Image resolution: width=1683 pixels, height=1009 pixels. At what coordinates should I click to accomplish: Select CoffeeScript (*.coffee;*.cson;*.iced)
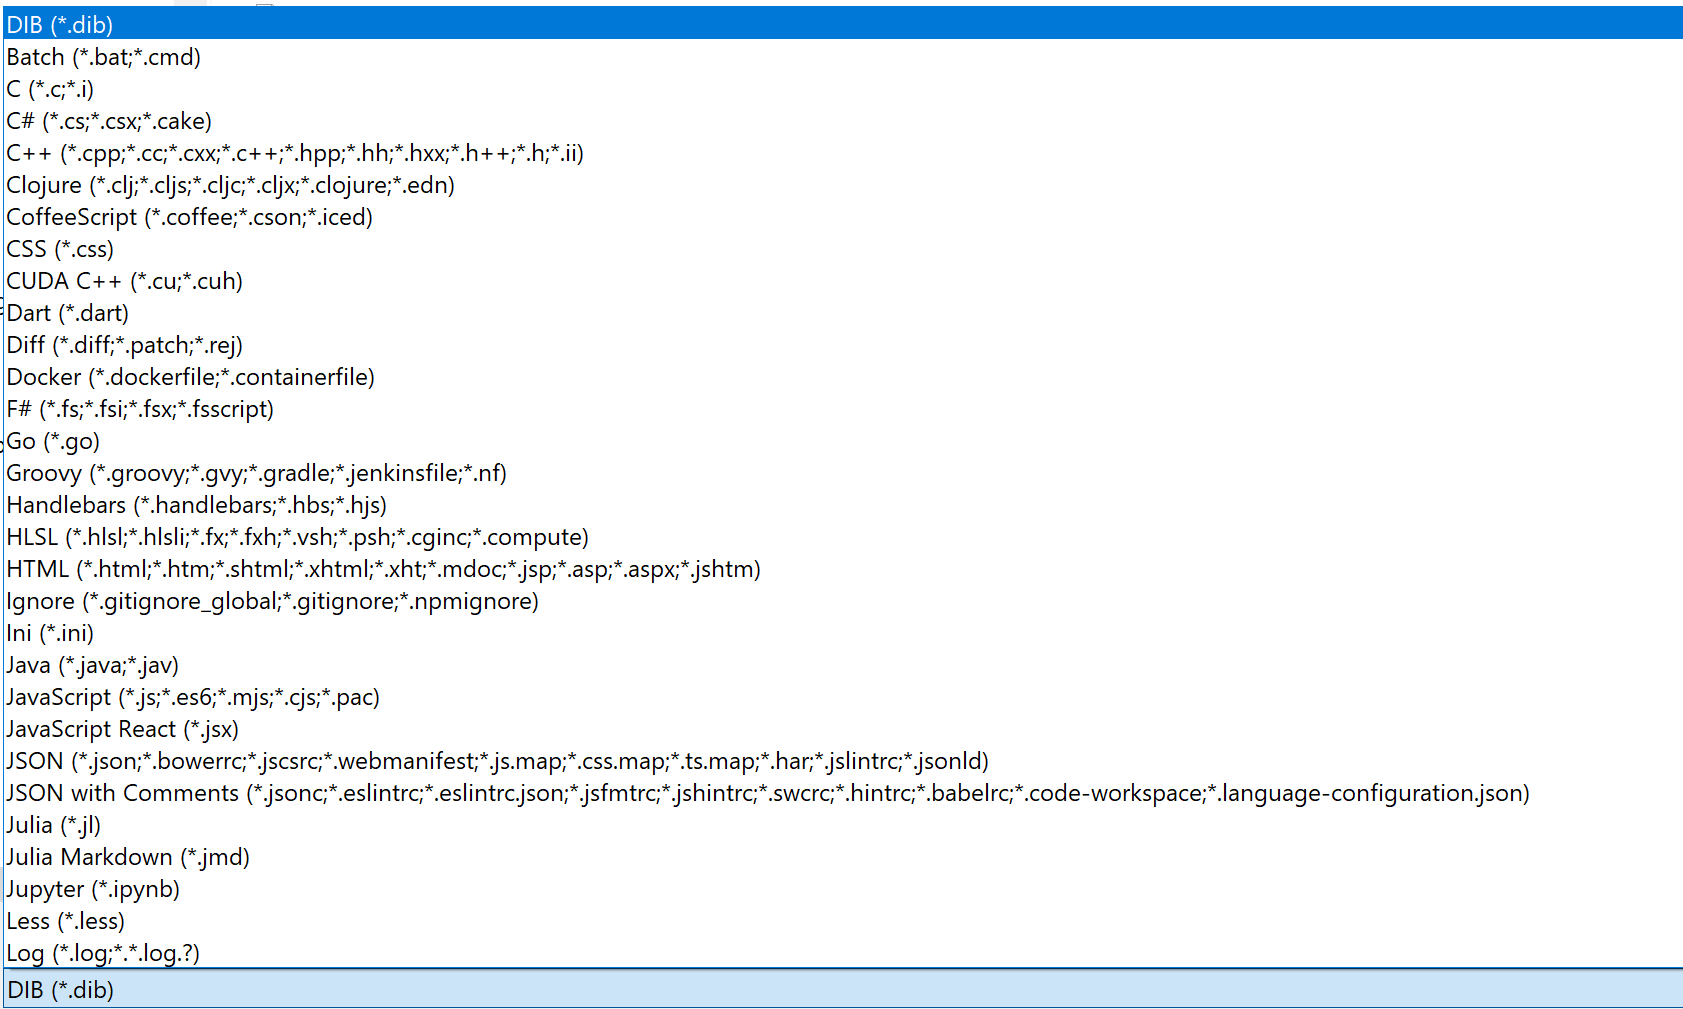point(843,217)
